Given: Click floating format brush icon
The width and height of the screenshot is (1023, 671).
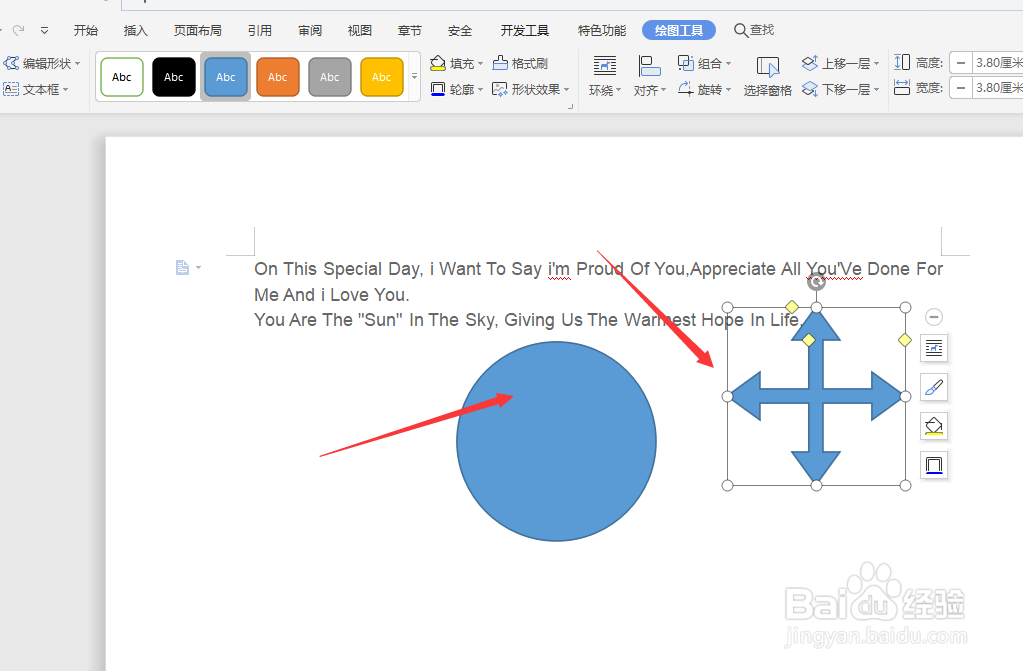Looking at the screenshot, I should [x=934, y=387].
